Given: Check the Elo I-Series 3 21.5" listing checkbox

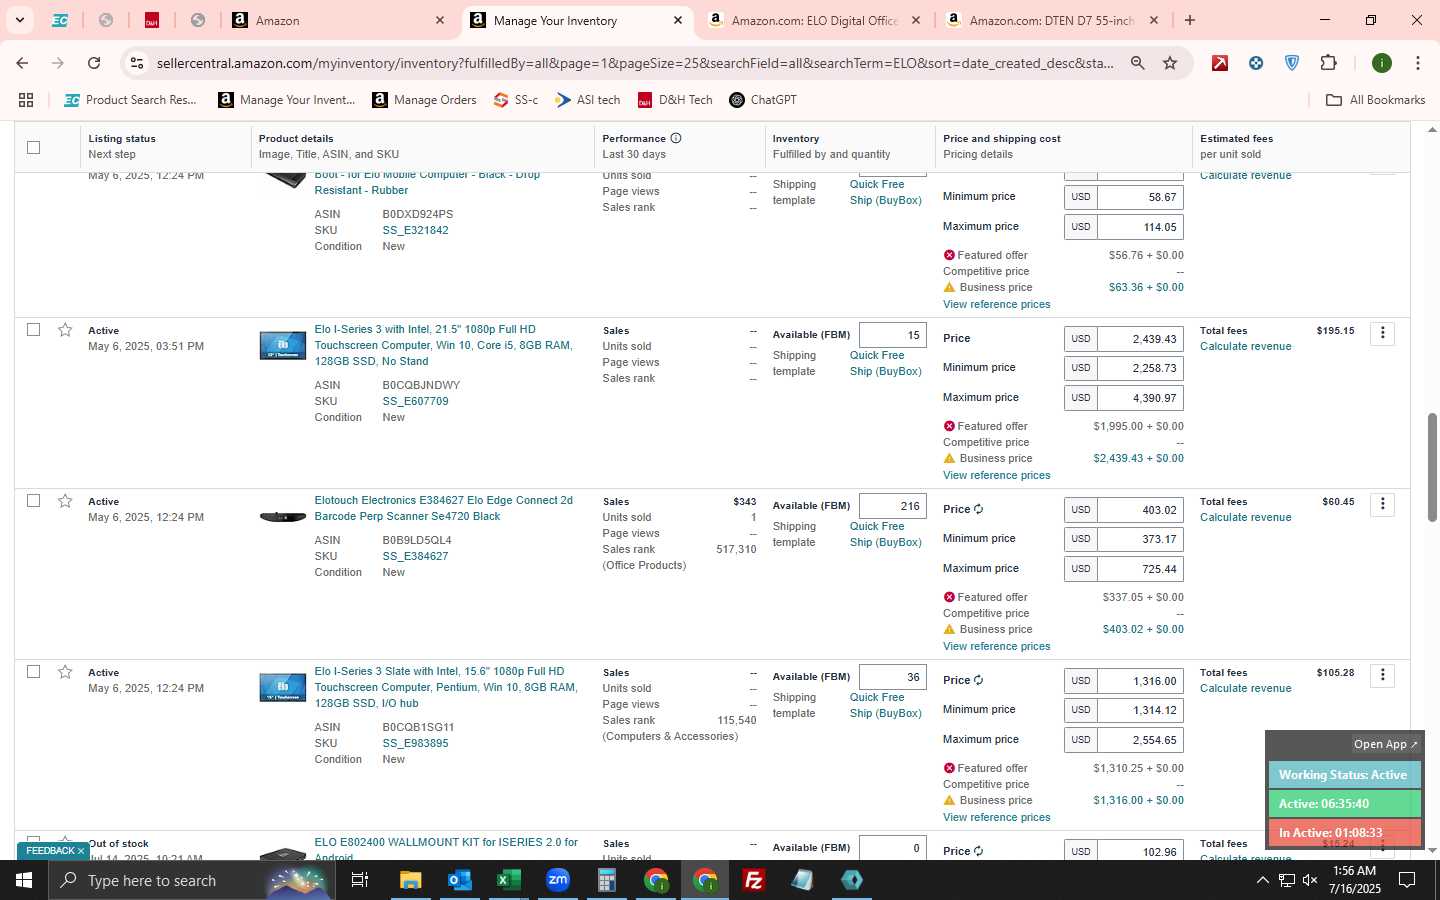Looking at the screenshot, I should pyautogui.click(x=33, y=329).
